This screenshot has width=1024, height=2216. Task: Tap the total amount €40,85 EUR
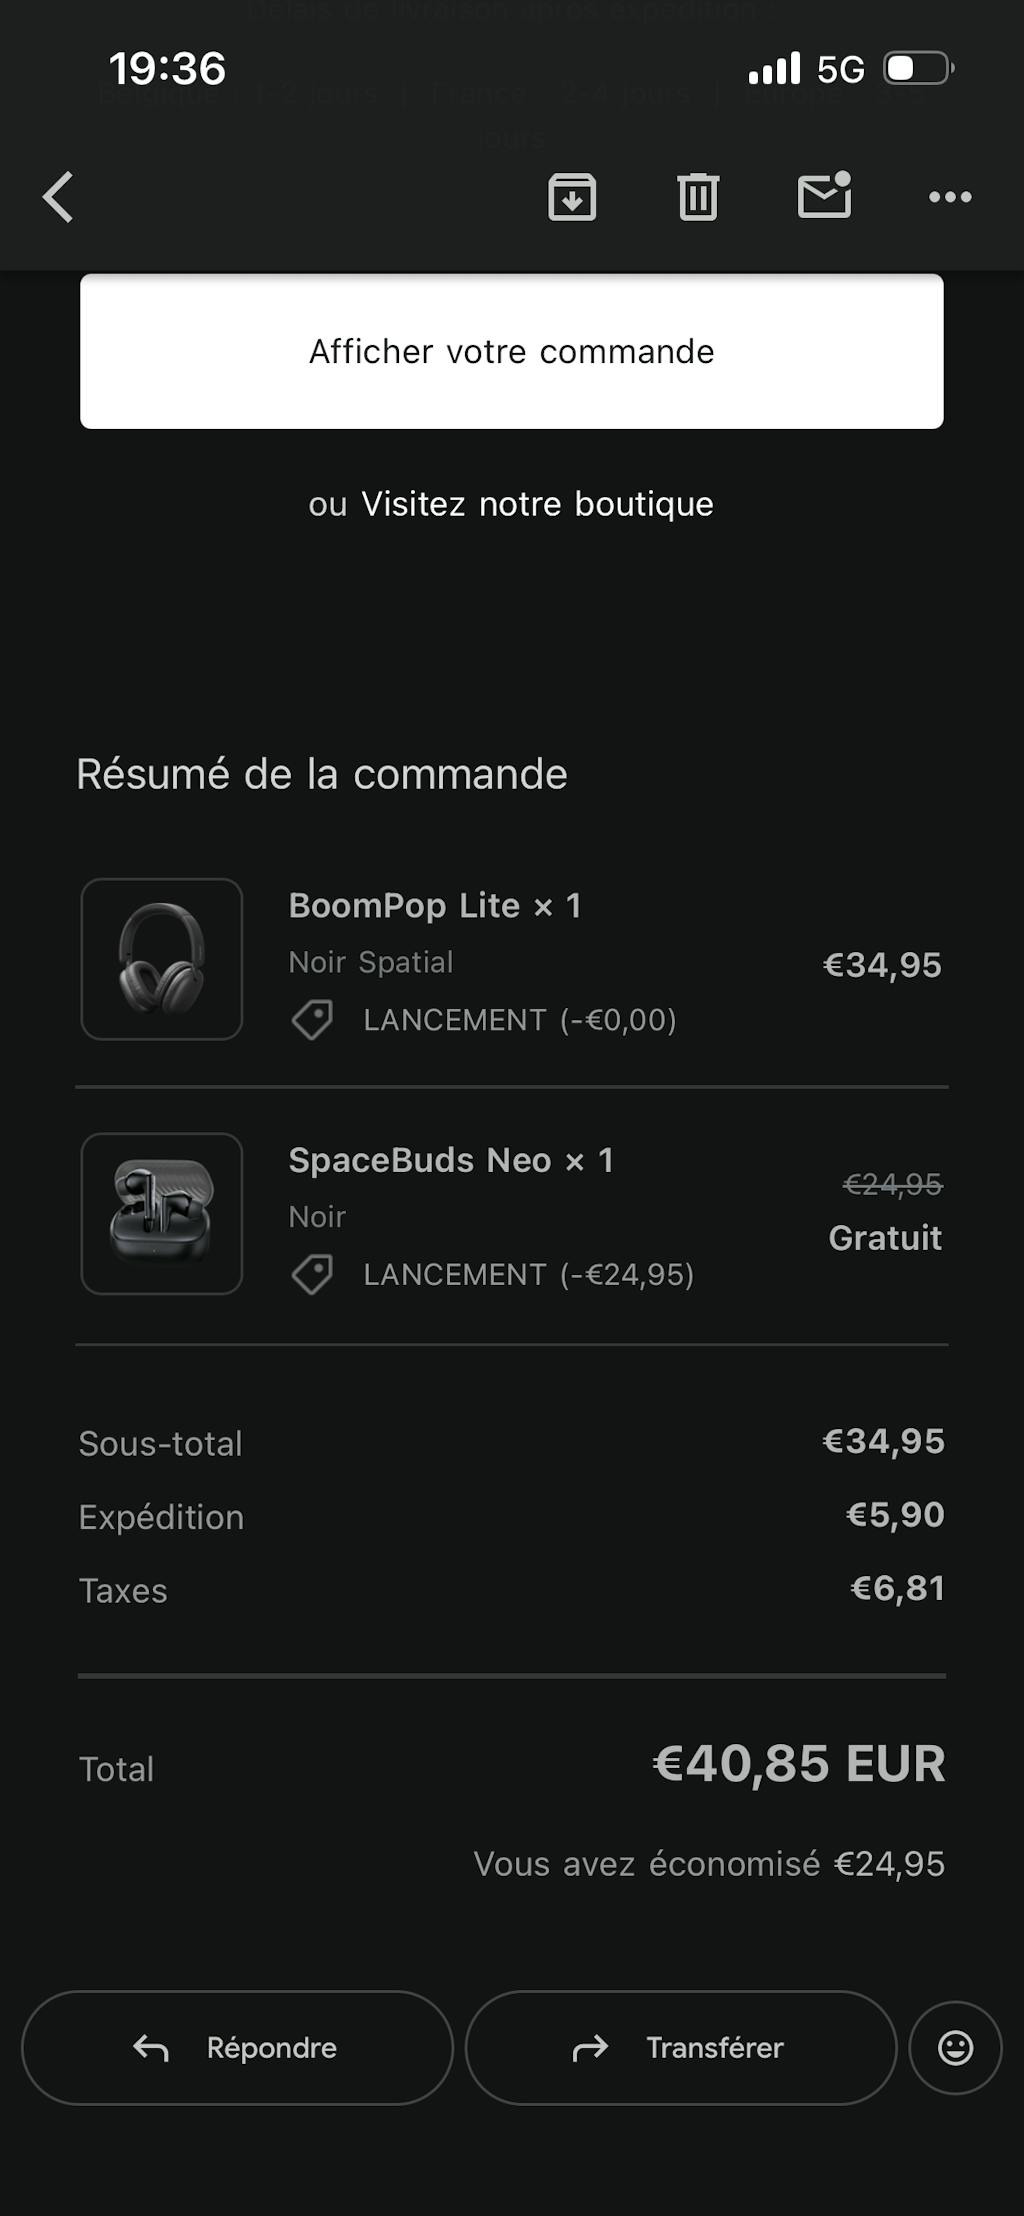pos(798,1763)
